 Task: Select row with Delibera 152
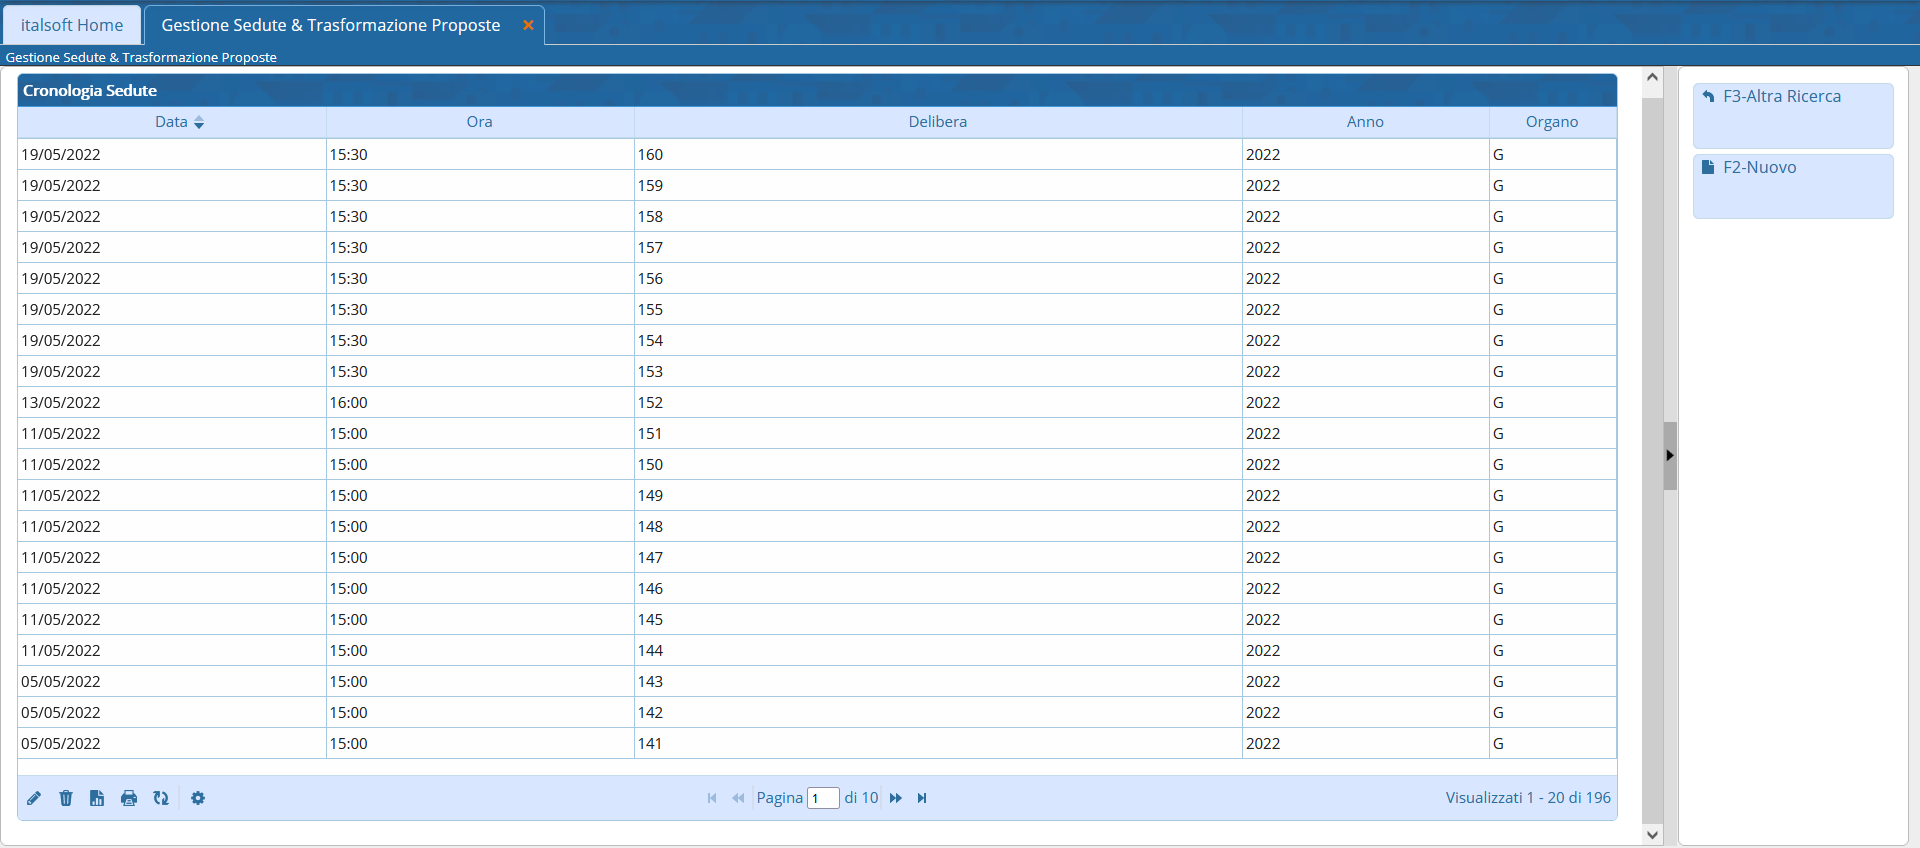(x=650, y=403)
